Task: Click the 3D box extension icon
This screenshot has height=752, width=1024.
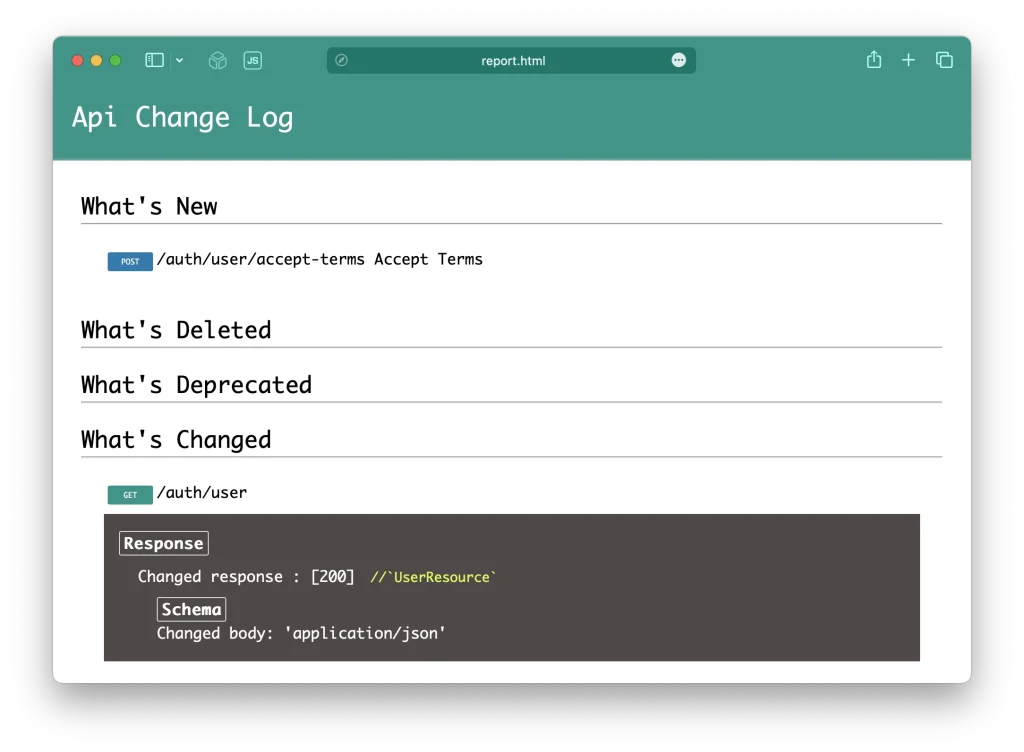Action: coord(217,60)
